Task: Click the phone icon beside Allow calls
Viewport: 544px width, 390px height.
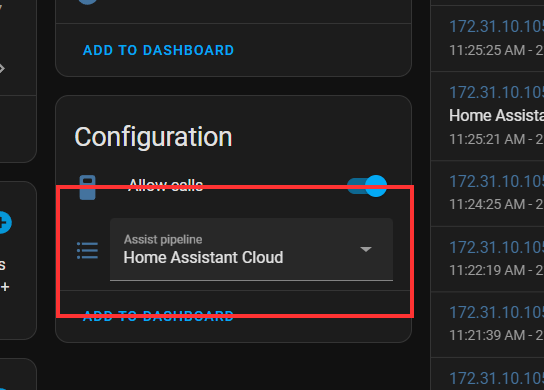Action: click(87, 187)
